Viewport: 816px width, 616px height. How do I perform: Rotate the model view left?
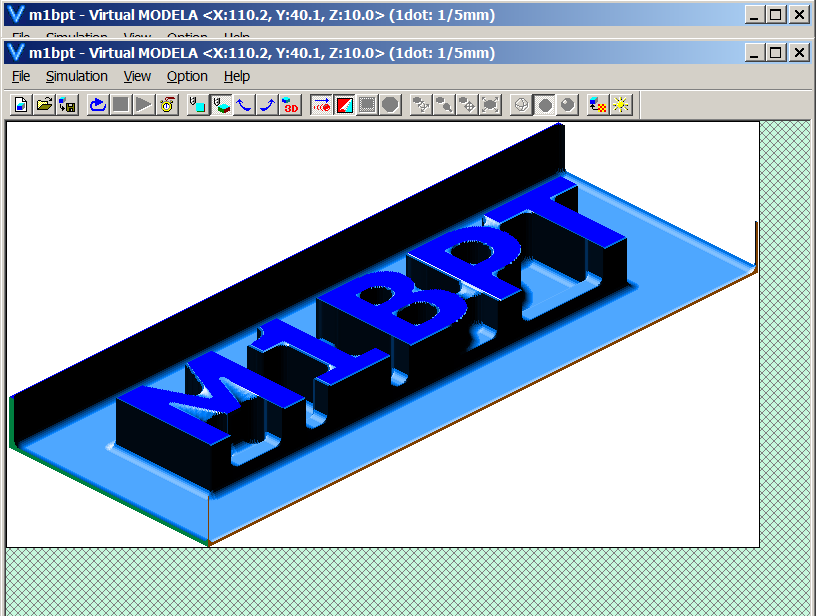245,104
